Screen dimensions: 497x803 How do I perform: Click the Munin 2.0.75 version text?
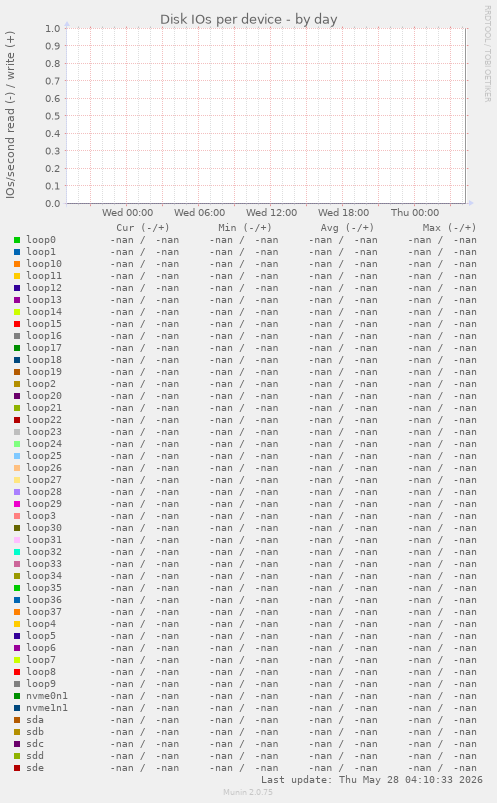tap(248, 792)
